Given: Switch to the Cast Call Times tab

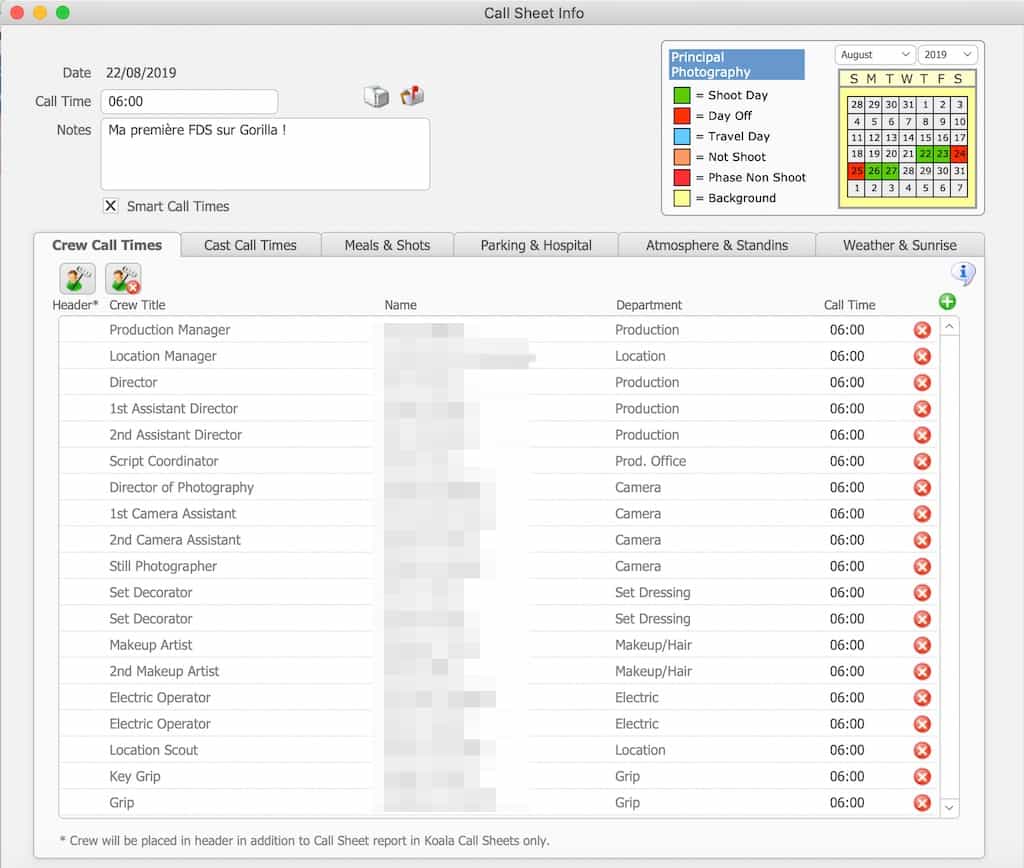Looking at the screenshot, I should [x=250, y=245].
